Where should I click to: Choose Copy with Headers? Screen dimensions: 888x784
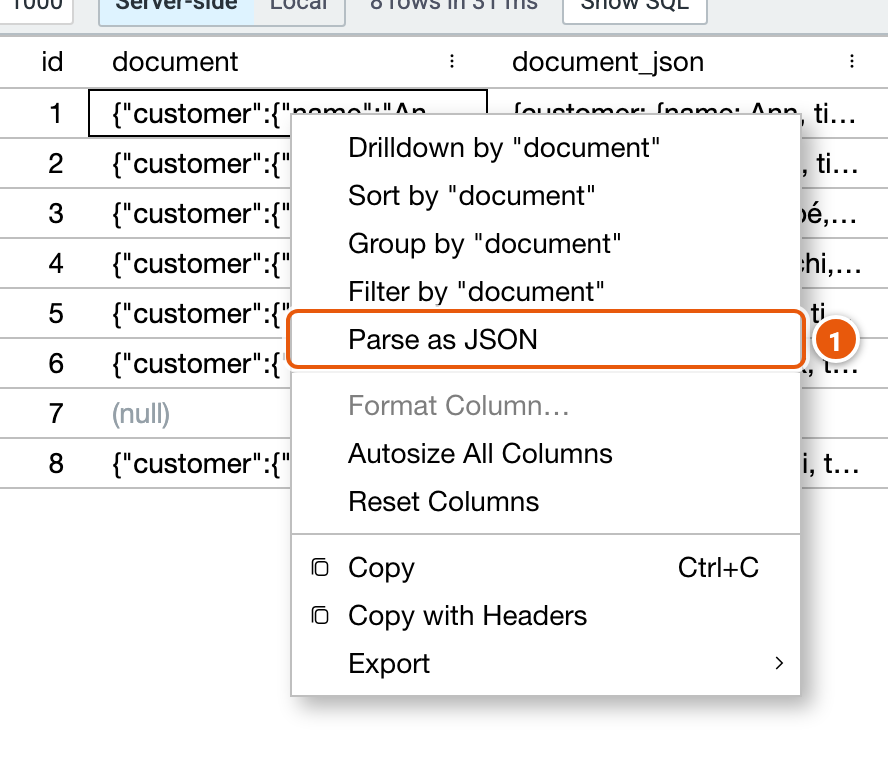click(545, 615)
